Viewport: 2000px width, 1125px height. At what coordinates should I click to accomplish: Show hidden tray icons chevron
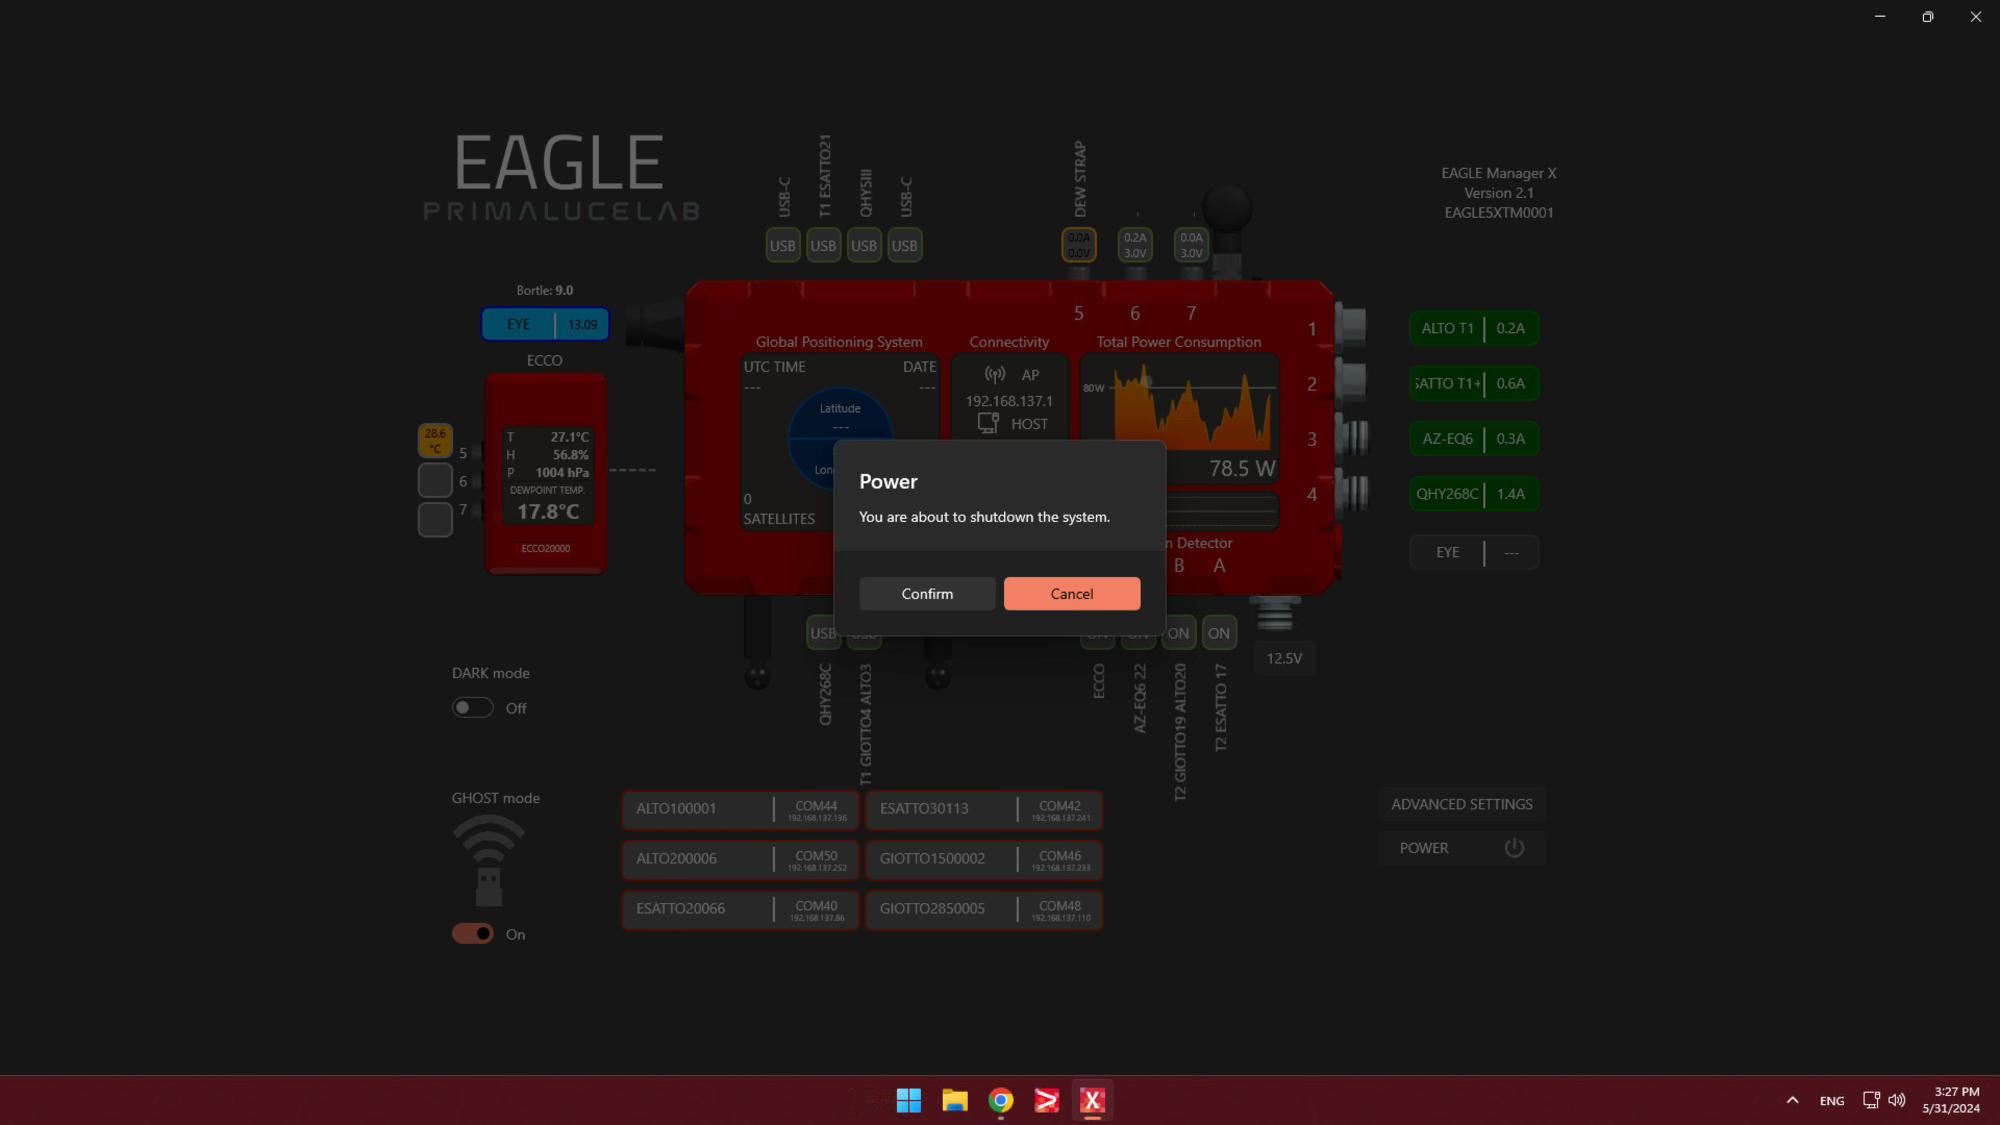click(1792, 1100)
